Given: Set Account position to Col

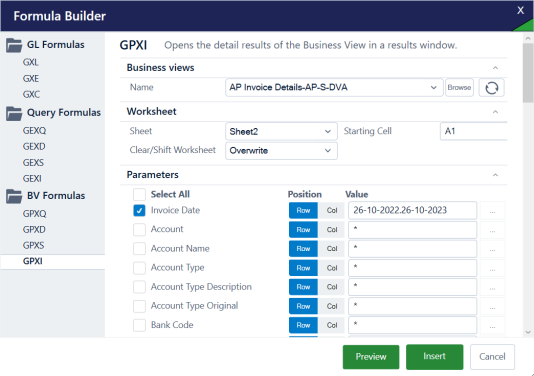Looking at the screenshot, I should pyautogui.click(x=332, y=230).
